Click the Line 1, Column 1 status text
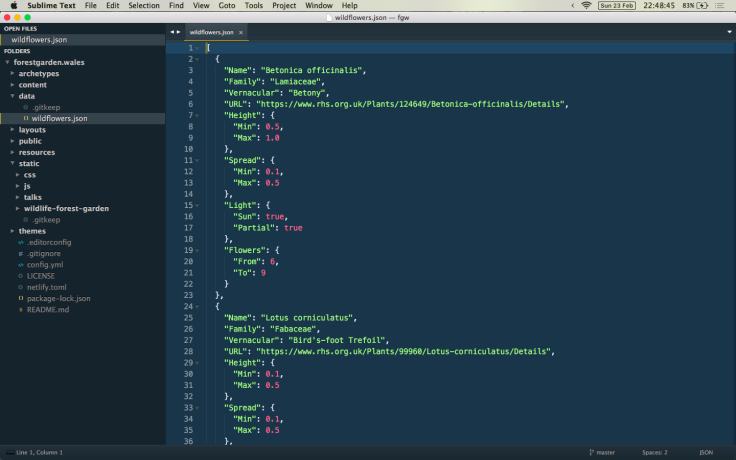 [x=39, y=452]
